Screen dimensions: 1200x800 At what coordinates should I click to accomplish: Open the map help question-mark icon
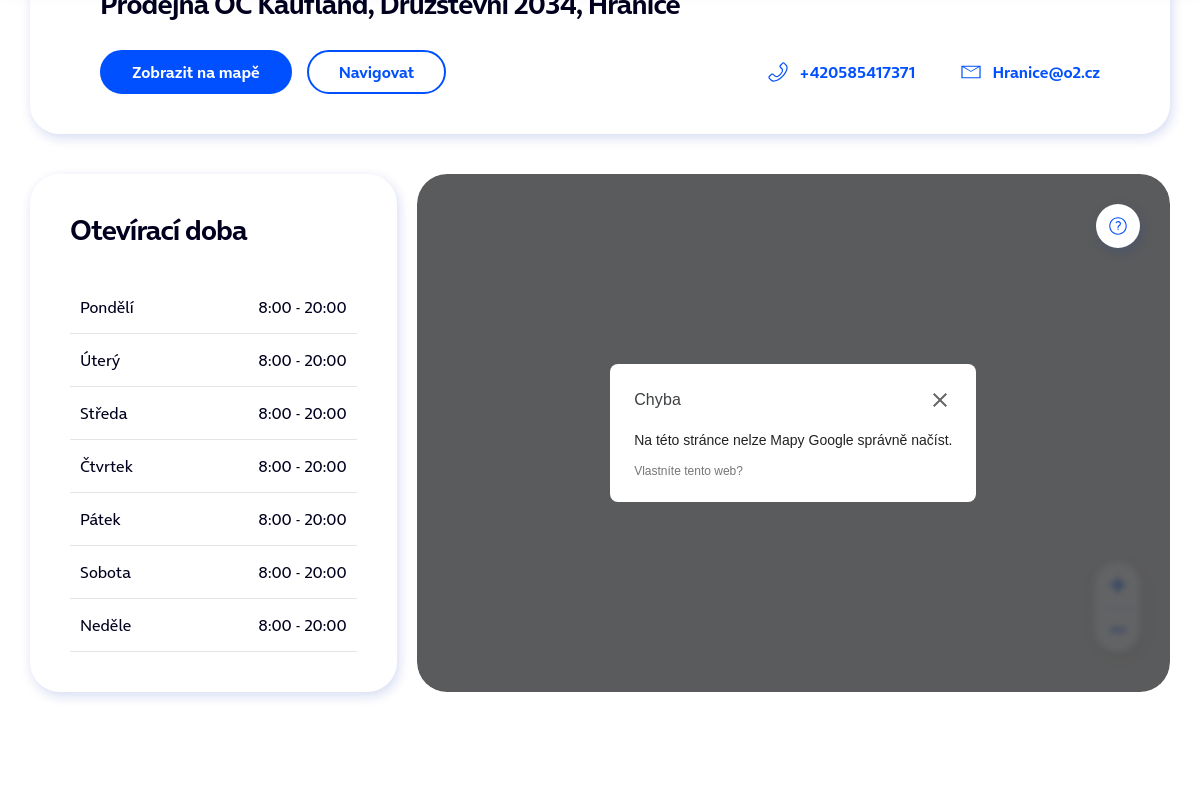[x=1118, y=226]
